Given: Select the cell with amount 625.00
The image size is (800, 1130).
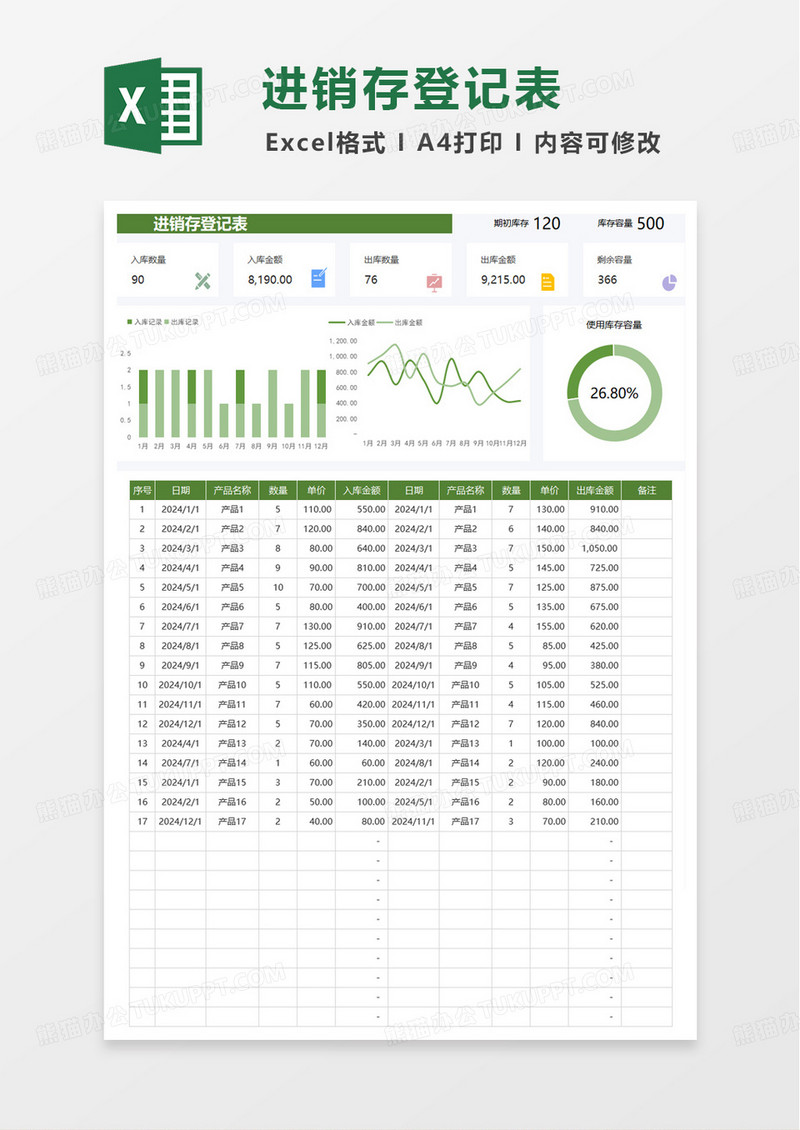Looking at the screenshot, I should (361, 646).
